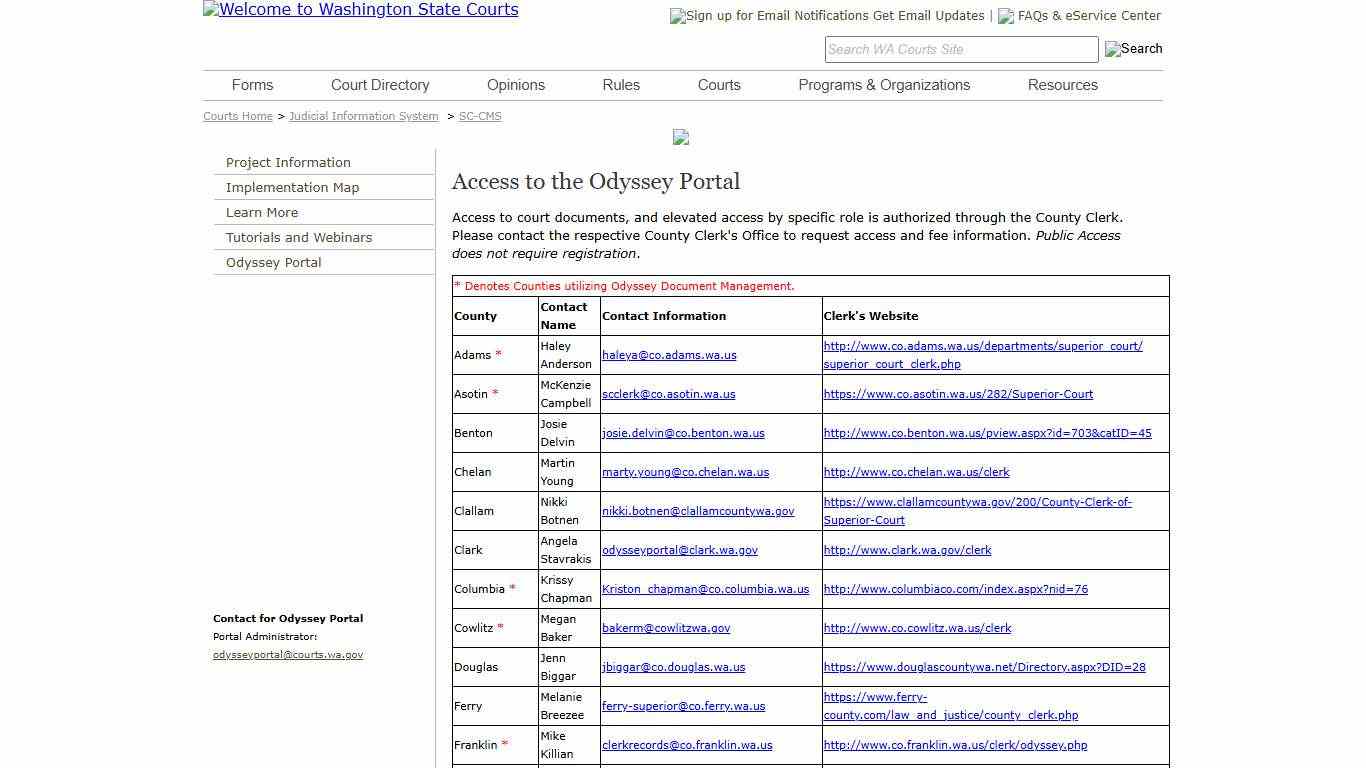Visit the Franklin County odyssey.php link
The width and height of the screenshot is (1366, 768).
[x=955, y=745]
